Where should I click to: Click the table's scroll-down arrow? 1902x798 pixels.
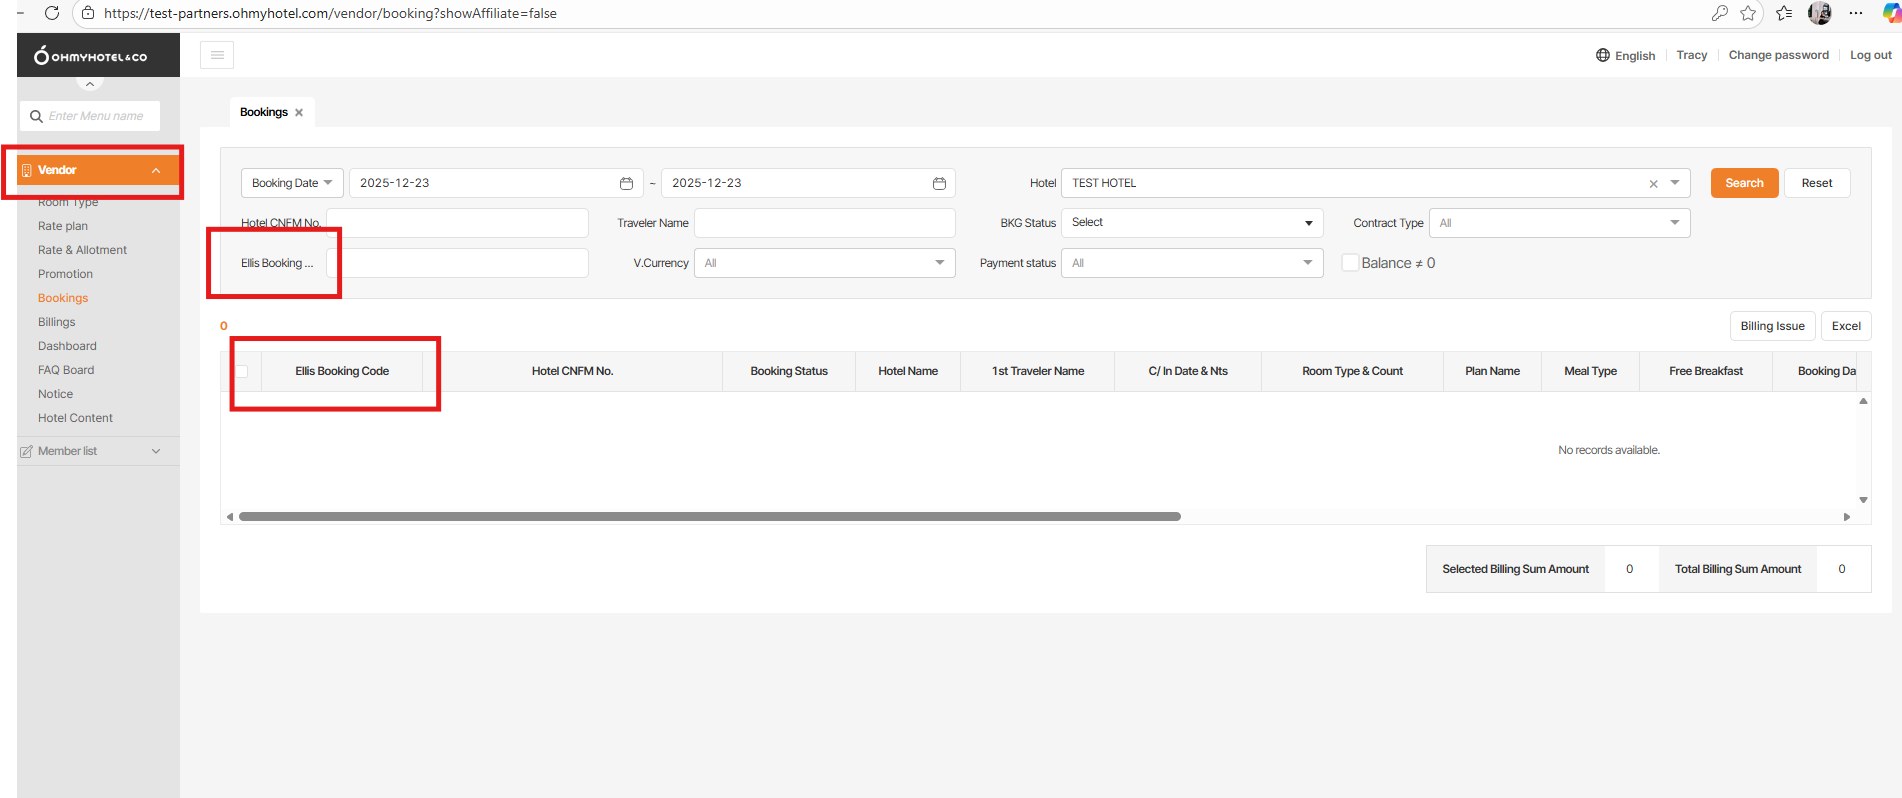click(x=1863, y=500)
